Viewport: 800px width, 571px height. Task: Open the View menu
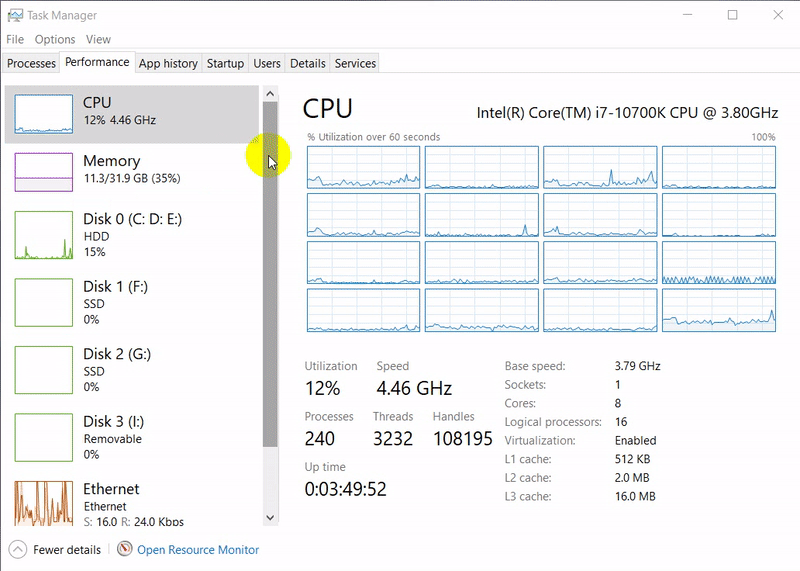click(x=98, y=39)
